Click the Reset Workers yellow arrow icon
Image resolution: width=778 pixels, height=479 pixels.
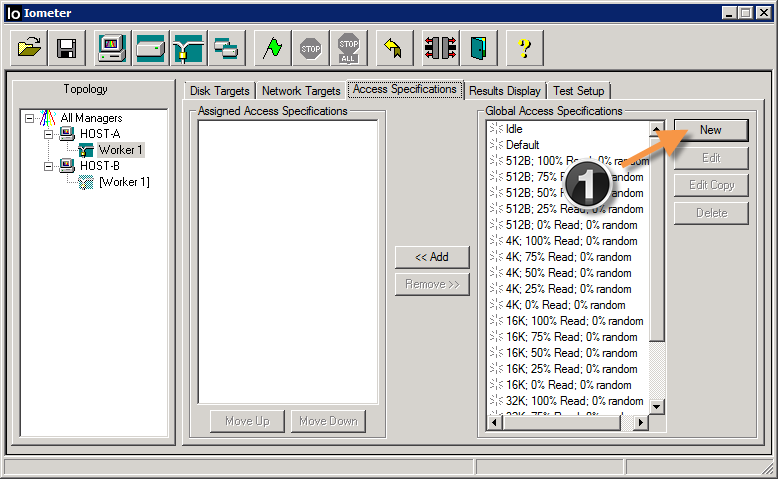(x=393, y=47)
